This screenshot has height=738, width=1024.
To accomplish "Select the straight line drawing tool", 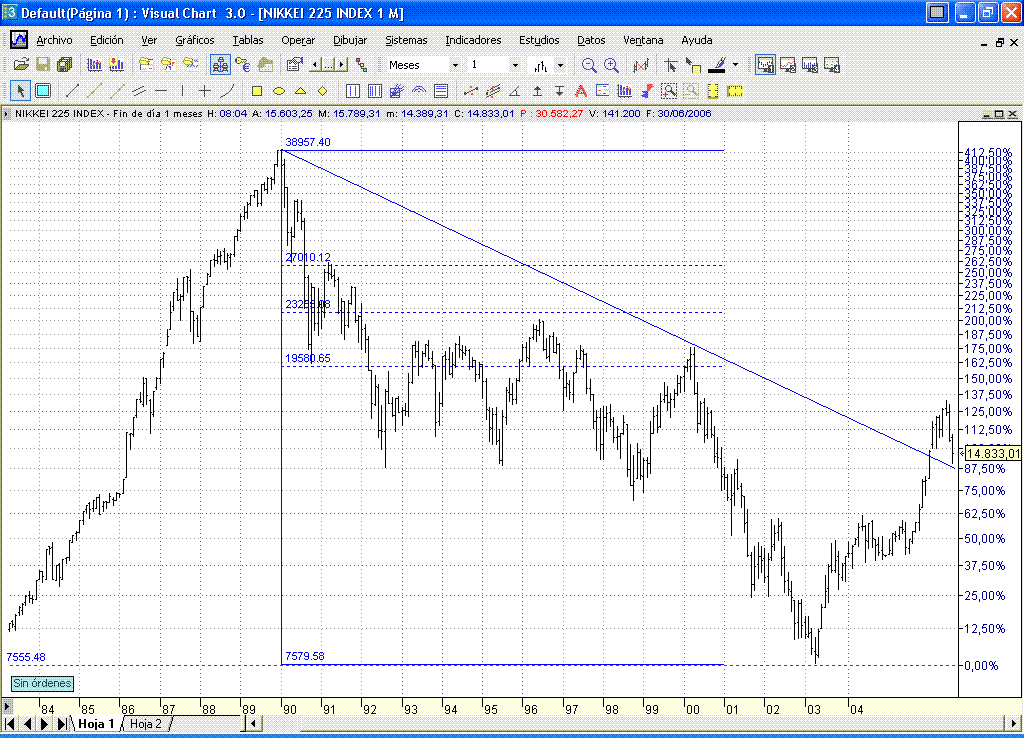I will click(x=72, y=91).
